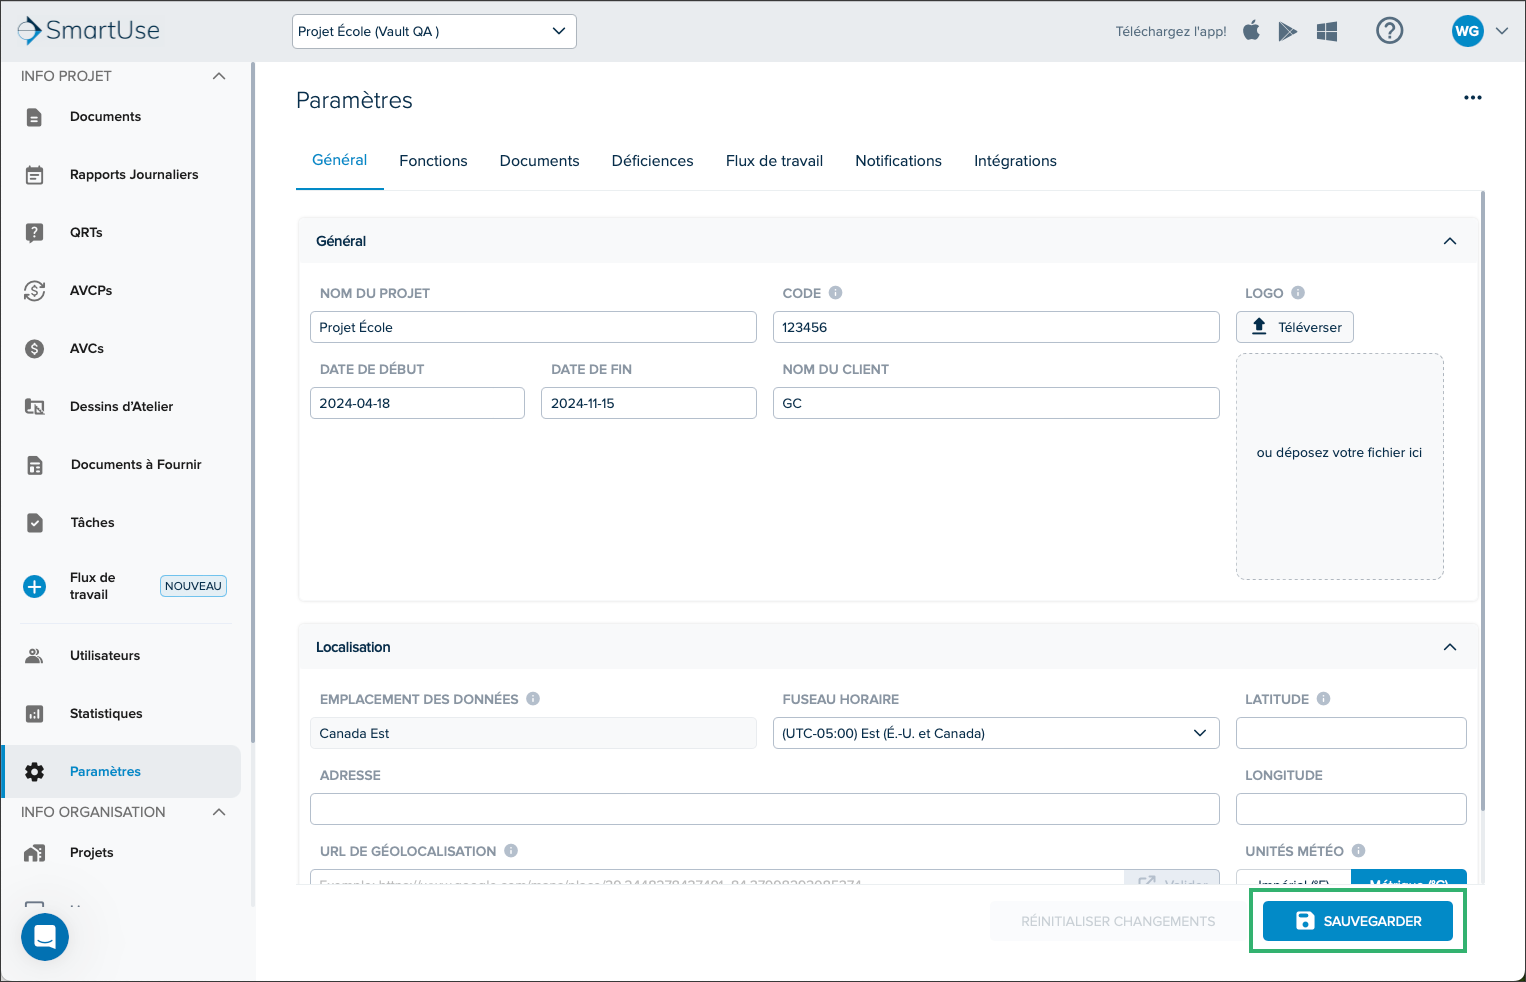1526x982 pixels.
Task: Click the info icon beside CODE
Action: [836, 293]
